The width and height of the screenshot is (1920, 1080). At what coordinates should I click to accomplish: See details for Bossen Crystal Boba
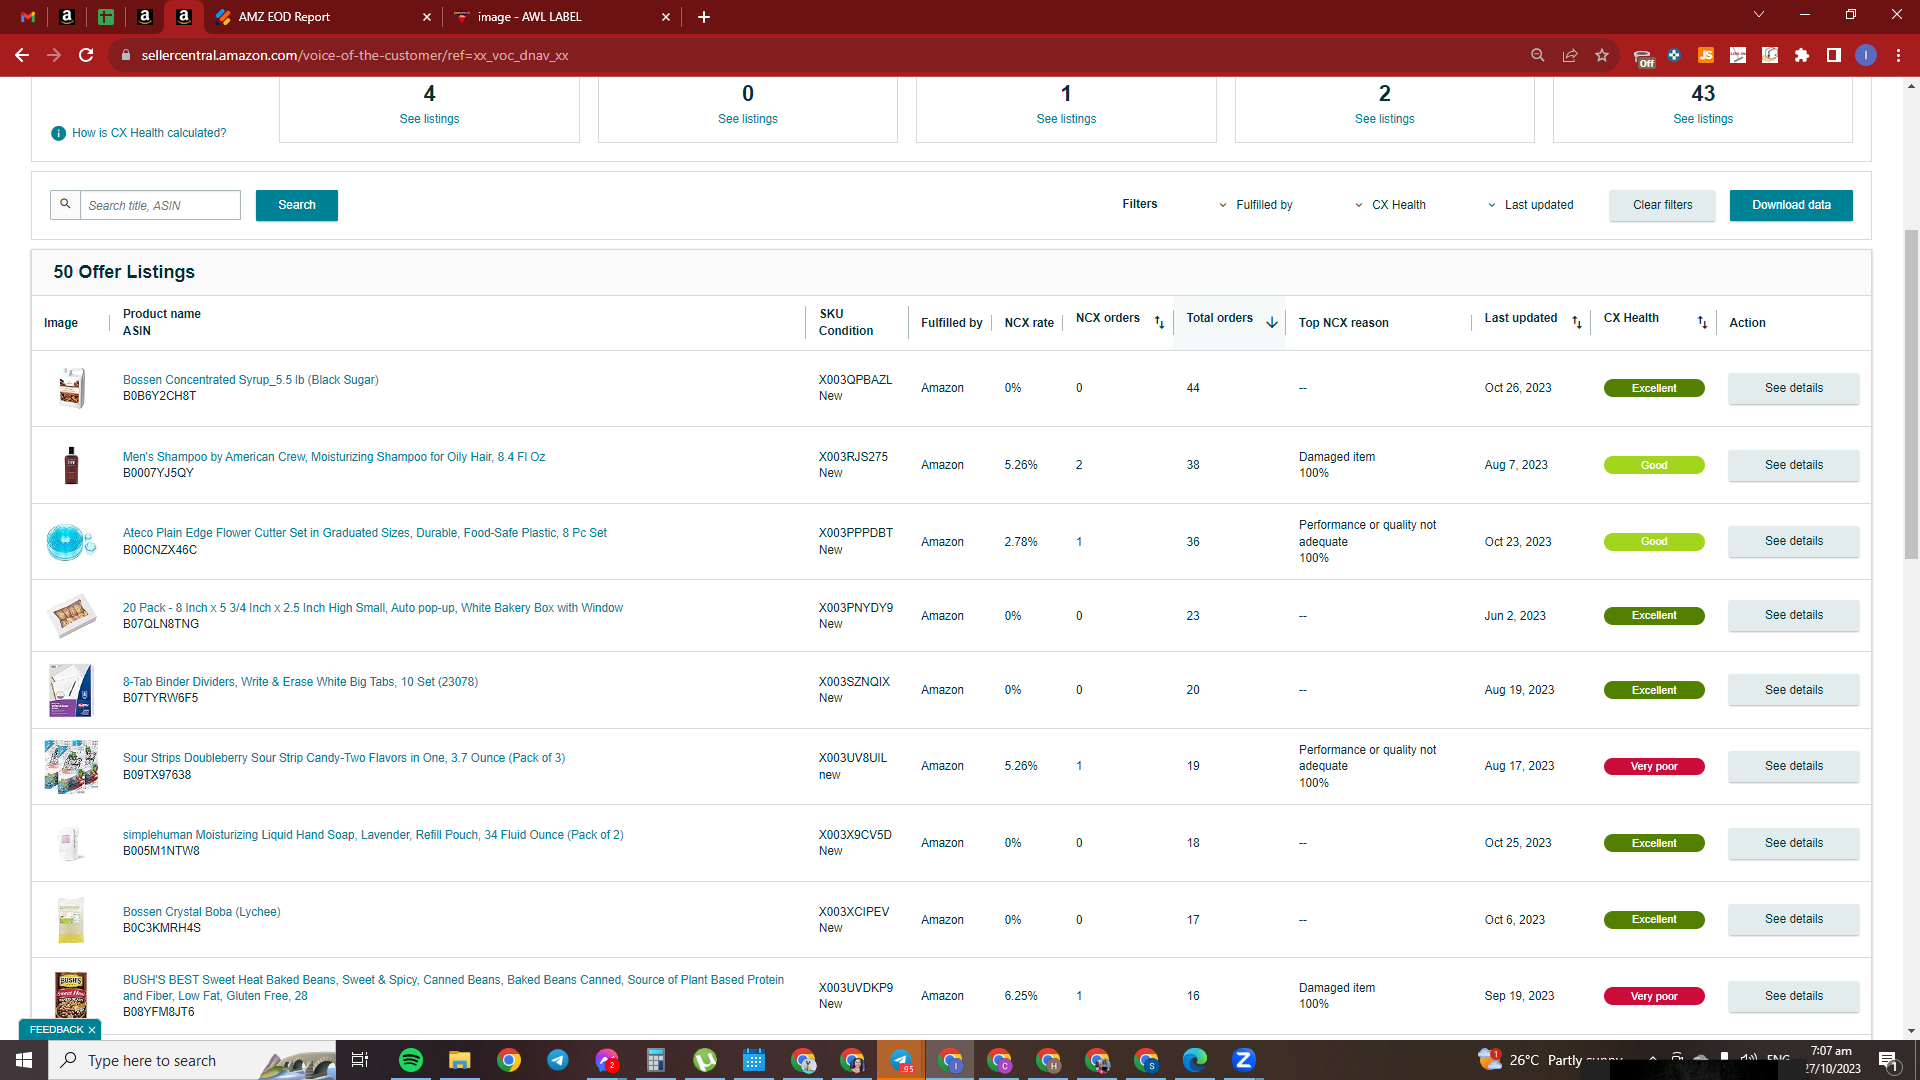click(x=1793, y=919)
